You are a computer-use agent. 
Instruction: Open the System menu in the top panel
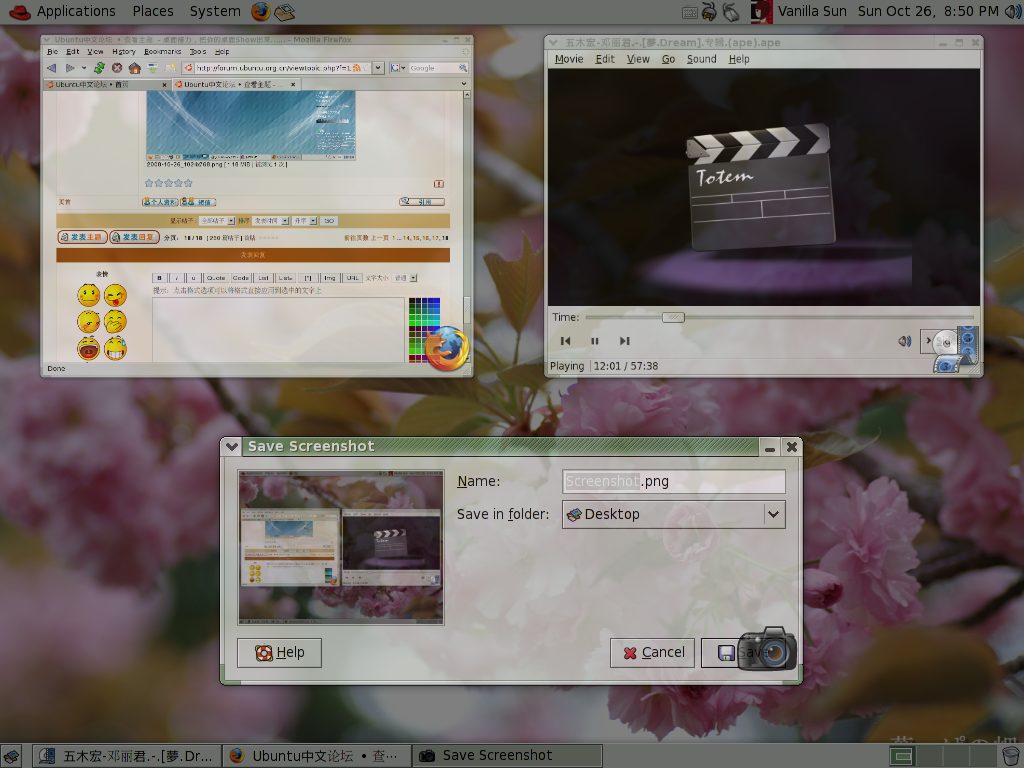click(x=215, y=12)
